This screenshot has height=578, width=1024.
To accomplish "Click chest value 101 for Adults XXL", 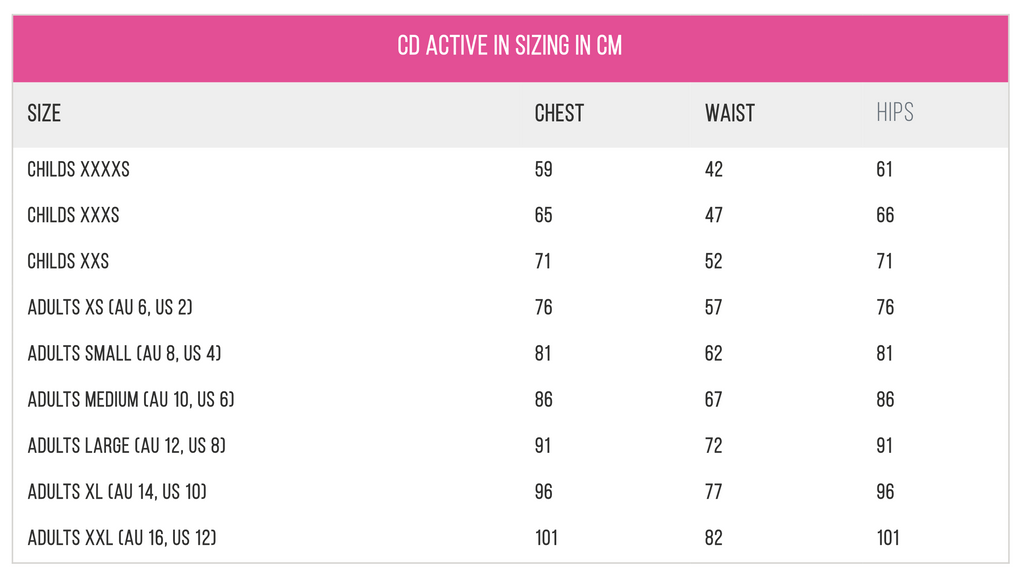I will click(546, 538).
